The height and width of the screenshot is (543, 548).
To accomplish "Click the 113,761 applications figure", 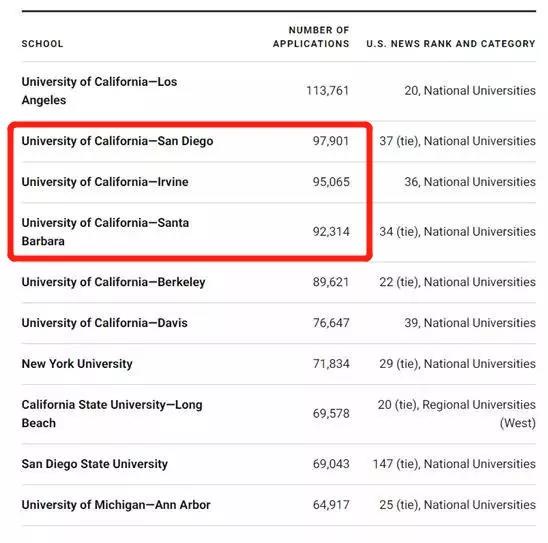I will [328, 91].
